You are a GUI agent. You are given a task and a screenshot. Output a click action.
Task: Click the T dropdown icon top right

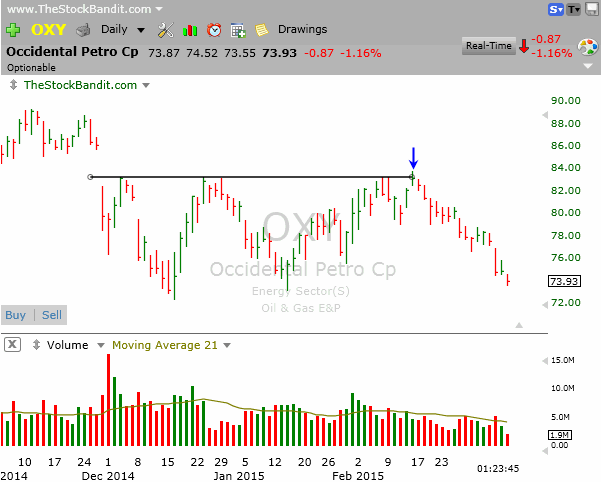coord(574,9)
